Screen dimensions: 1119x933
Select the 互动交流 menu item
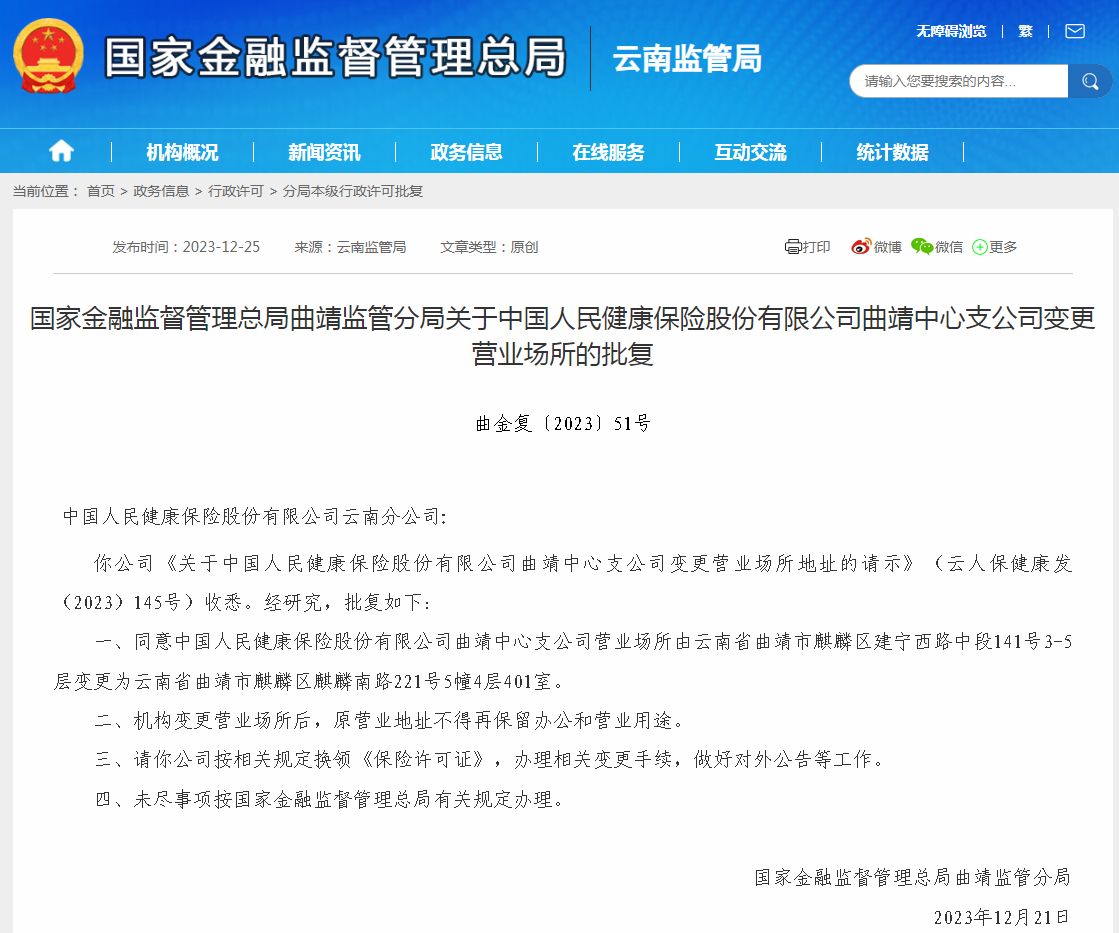pos(750,152)
